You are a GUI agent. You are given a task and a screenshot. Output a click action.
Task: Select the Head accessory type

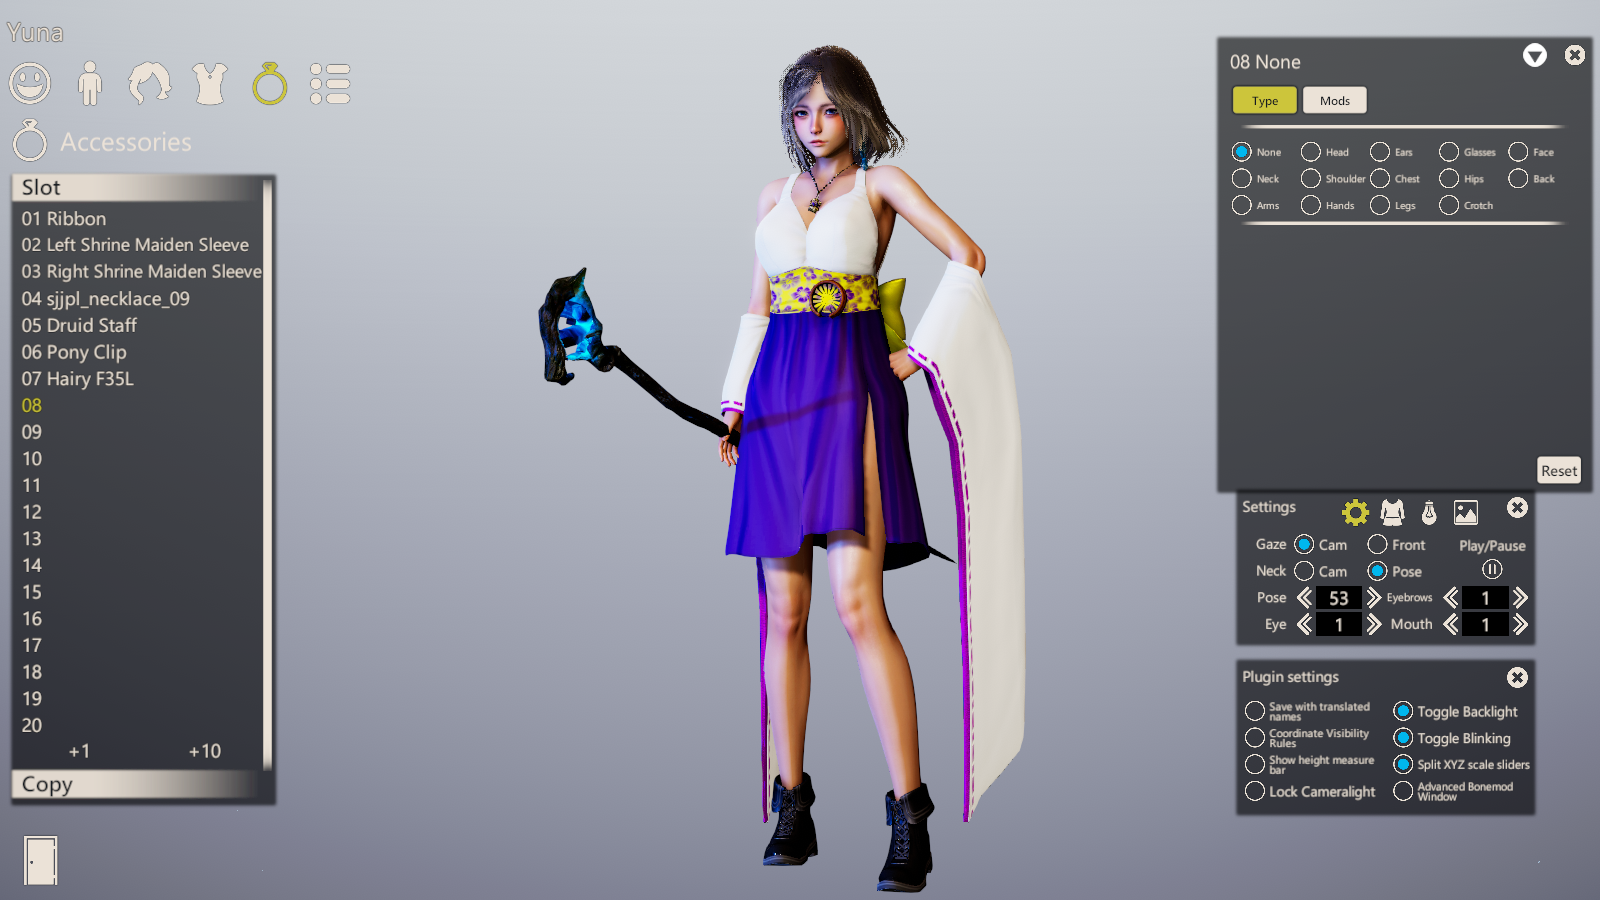click(x=1311, y=152)
